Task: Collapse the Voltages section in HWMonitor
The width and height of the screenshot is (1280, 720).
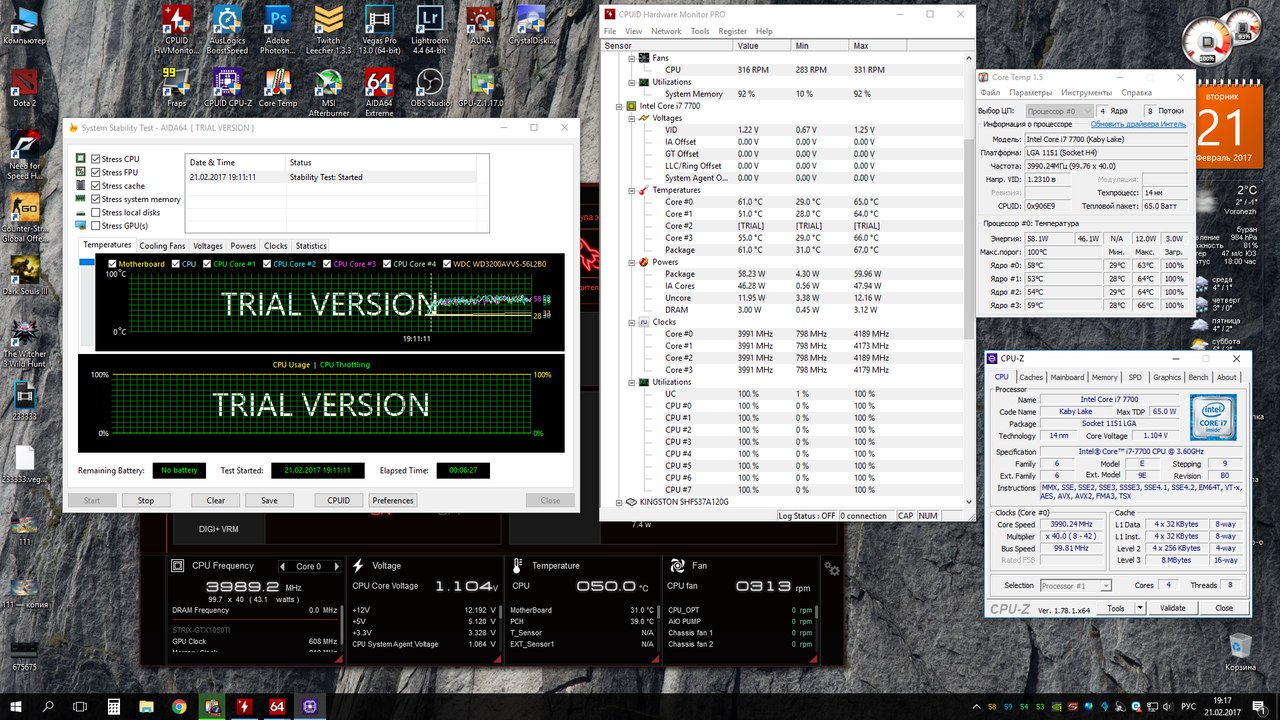Action: click(631, 118)
